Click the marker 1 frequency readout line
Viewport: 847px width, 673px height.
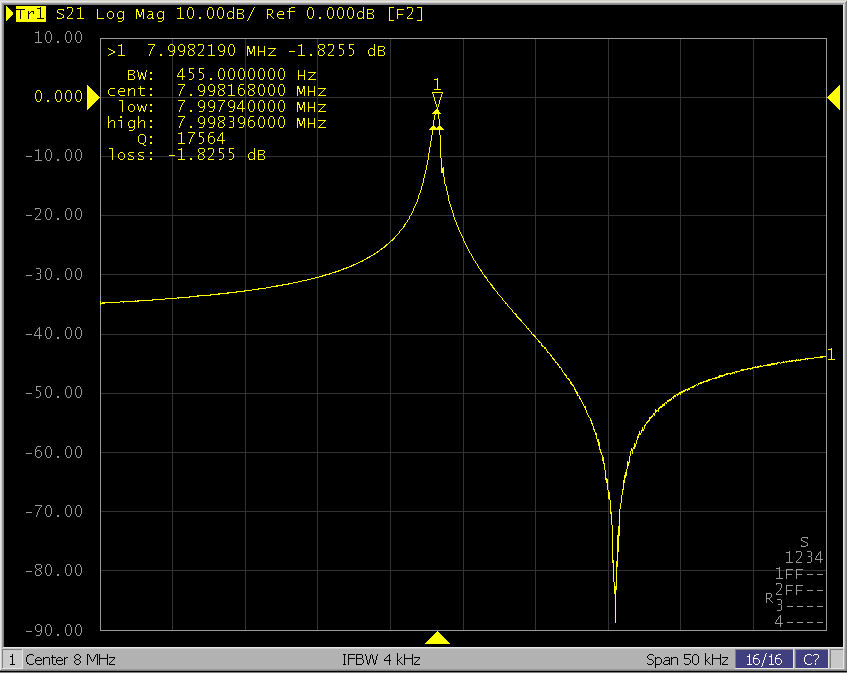point(246,51)
